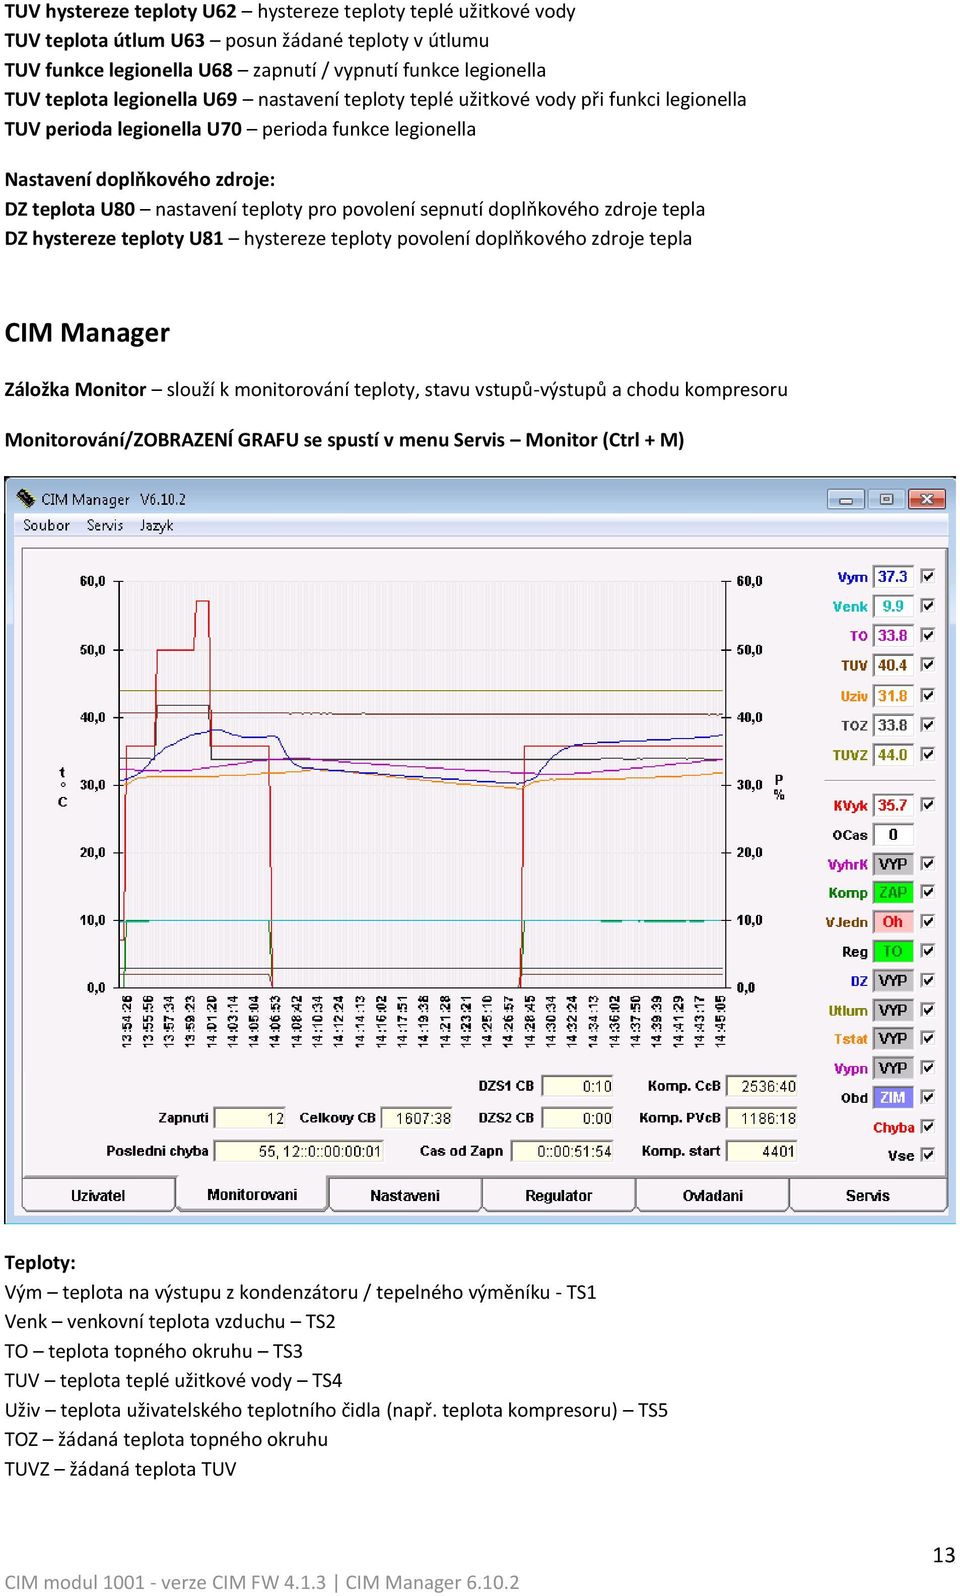Toggle the TOZ graph checkbox
The width and height of the screenshot is (960, 1596).
click(x=928, y=725)
